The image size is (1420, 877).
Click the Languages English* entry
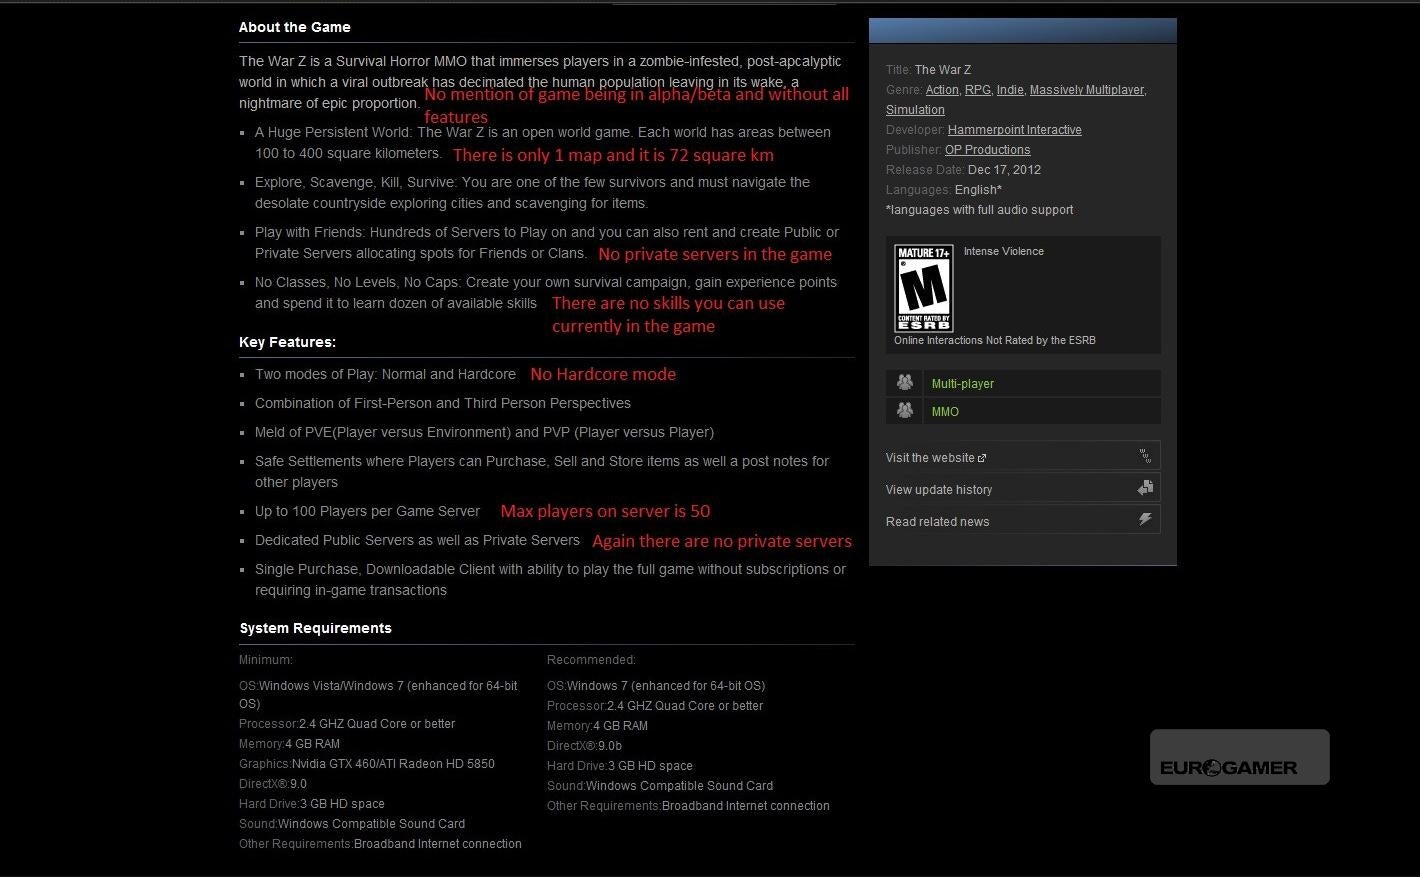[x=944, y=190]
